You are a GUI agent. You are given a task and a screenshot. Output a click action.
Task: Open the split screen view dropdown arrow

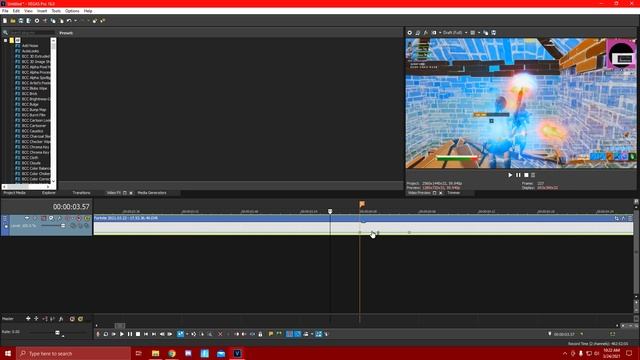440,33
